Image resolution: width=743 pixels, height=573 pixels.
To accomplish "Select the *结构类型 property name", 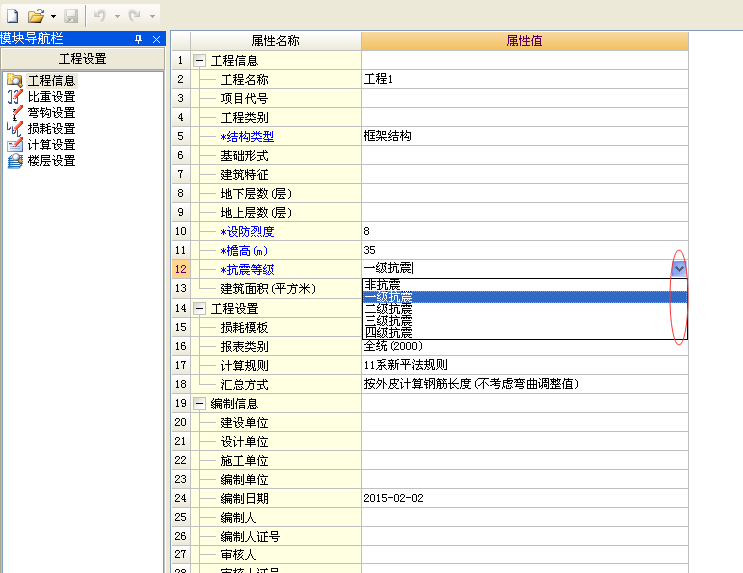I will point(247,136).
